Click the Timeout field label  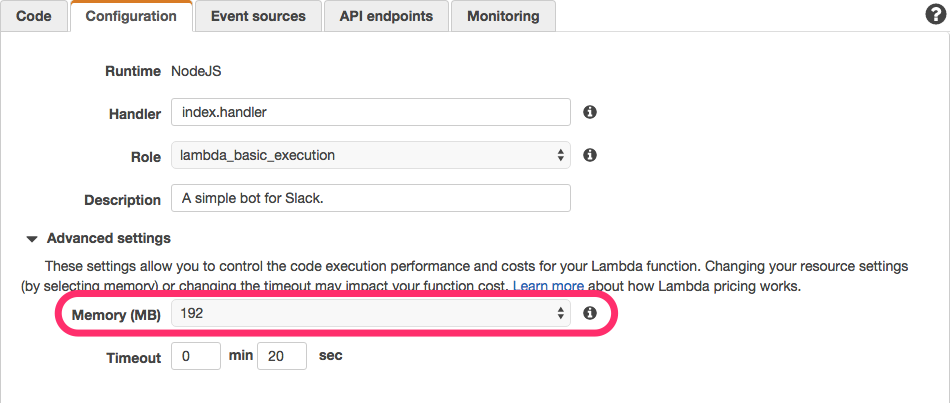134,357
